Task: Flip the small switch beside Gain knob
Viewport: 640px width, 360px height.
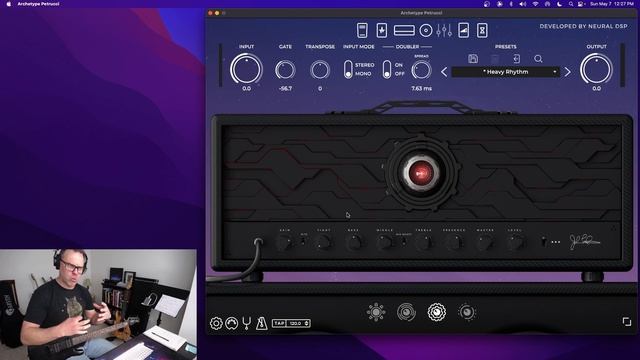Action: click(304, 241)
